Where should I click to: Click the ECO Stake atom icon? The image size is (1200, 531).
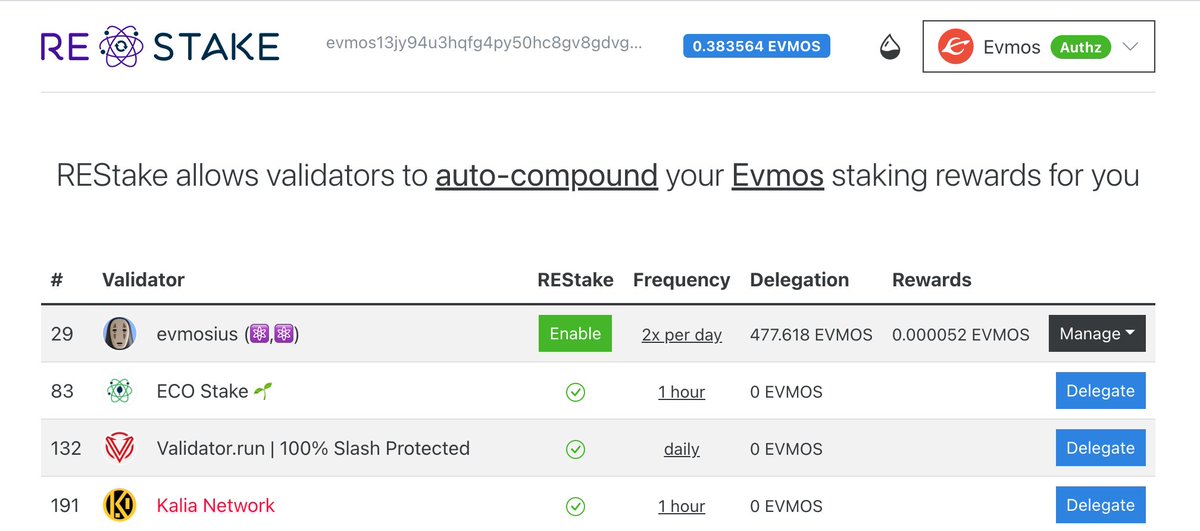(x=120, y=391)
